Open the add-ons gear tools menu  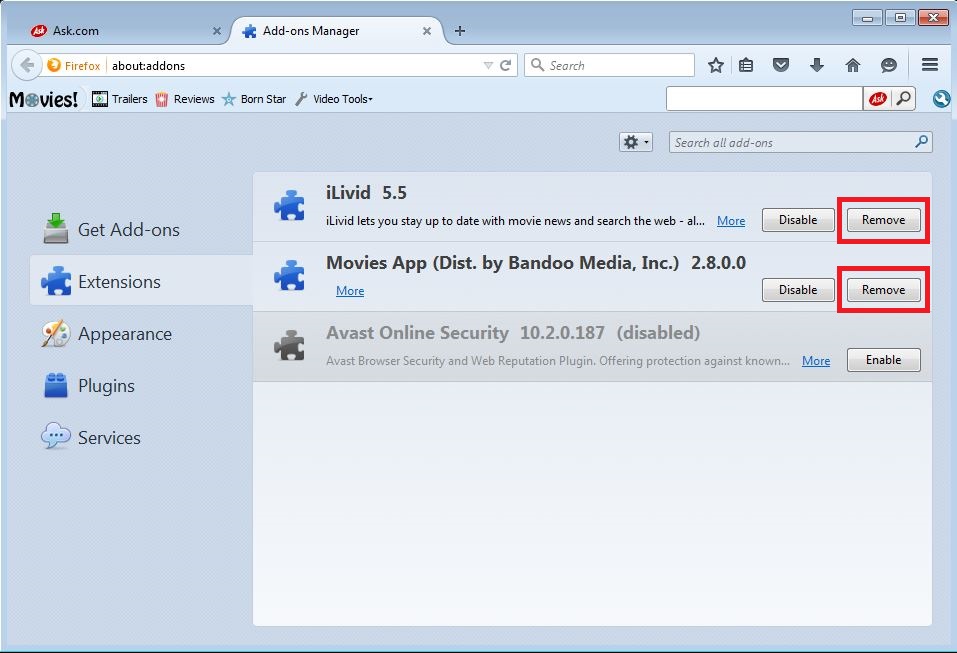click(635, 142)
